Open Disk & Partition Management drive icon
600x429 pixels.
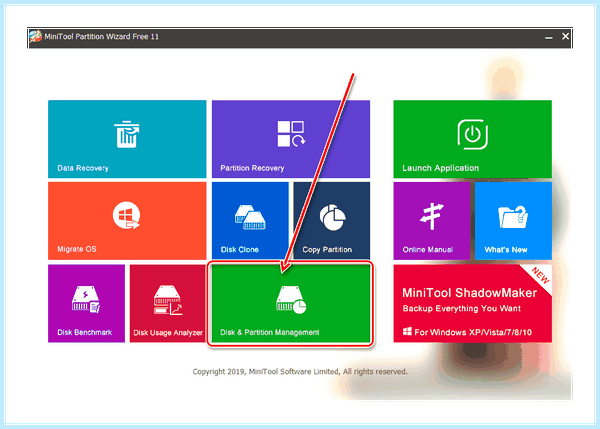pos(291,300)
